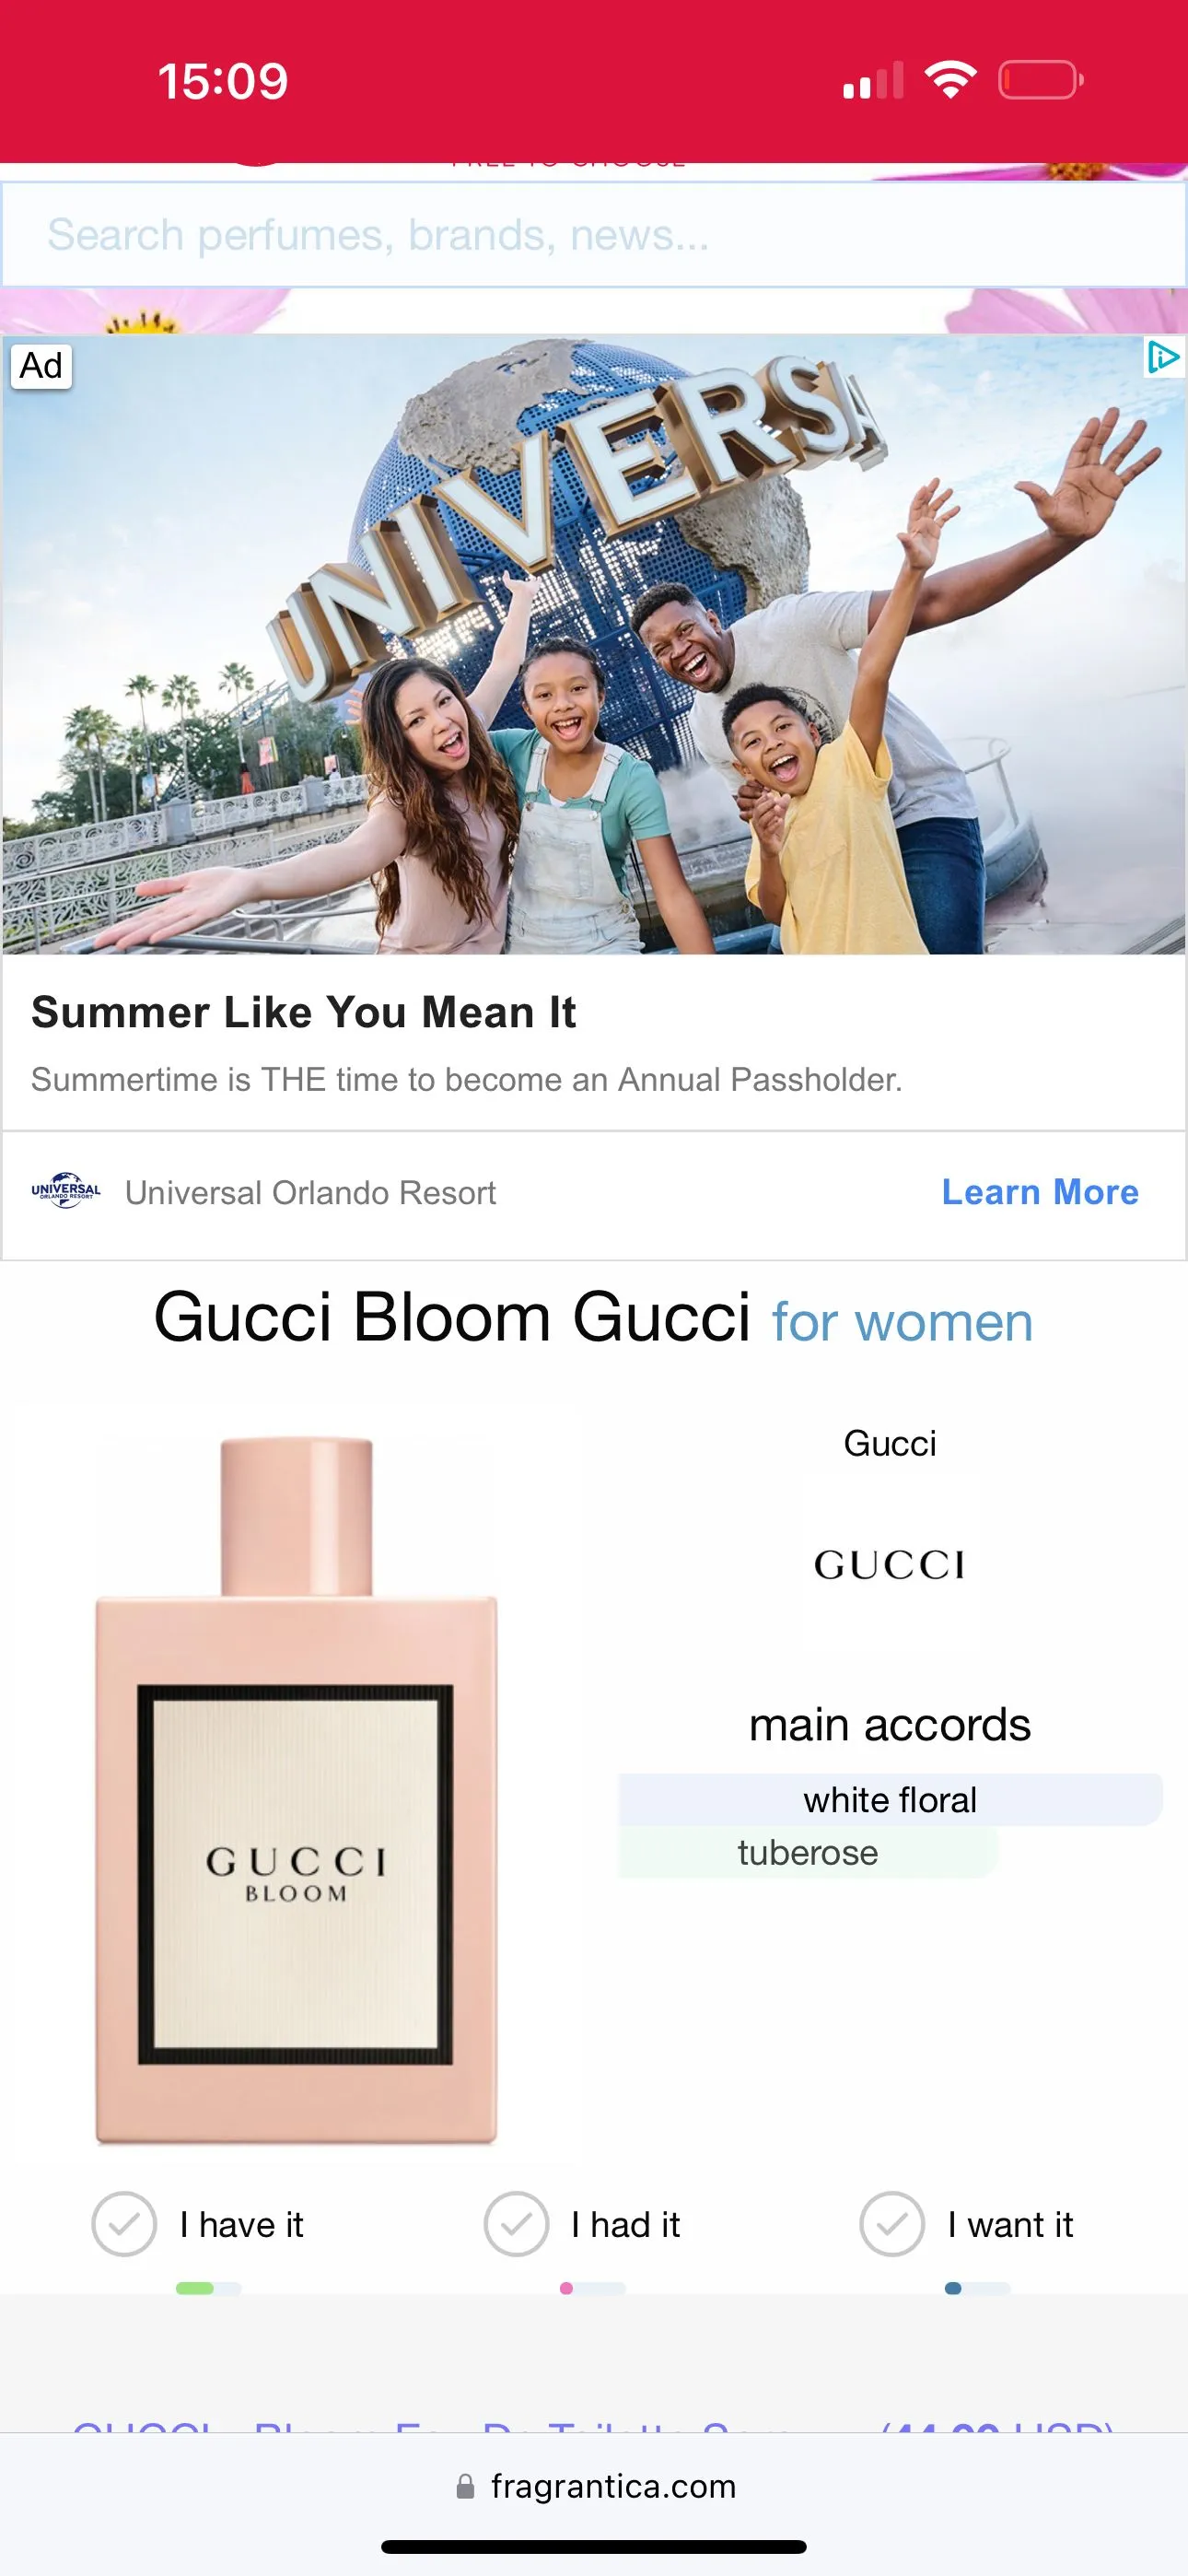Check the 'I want it' circle
1188x2576 pixels.
coord(892,2225)
